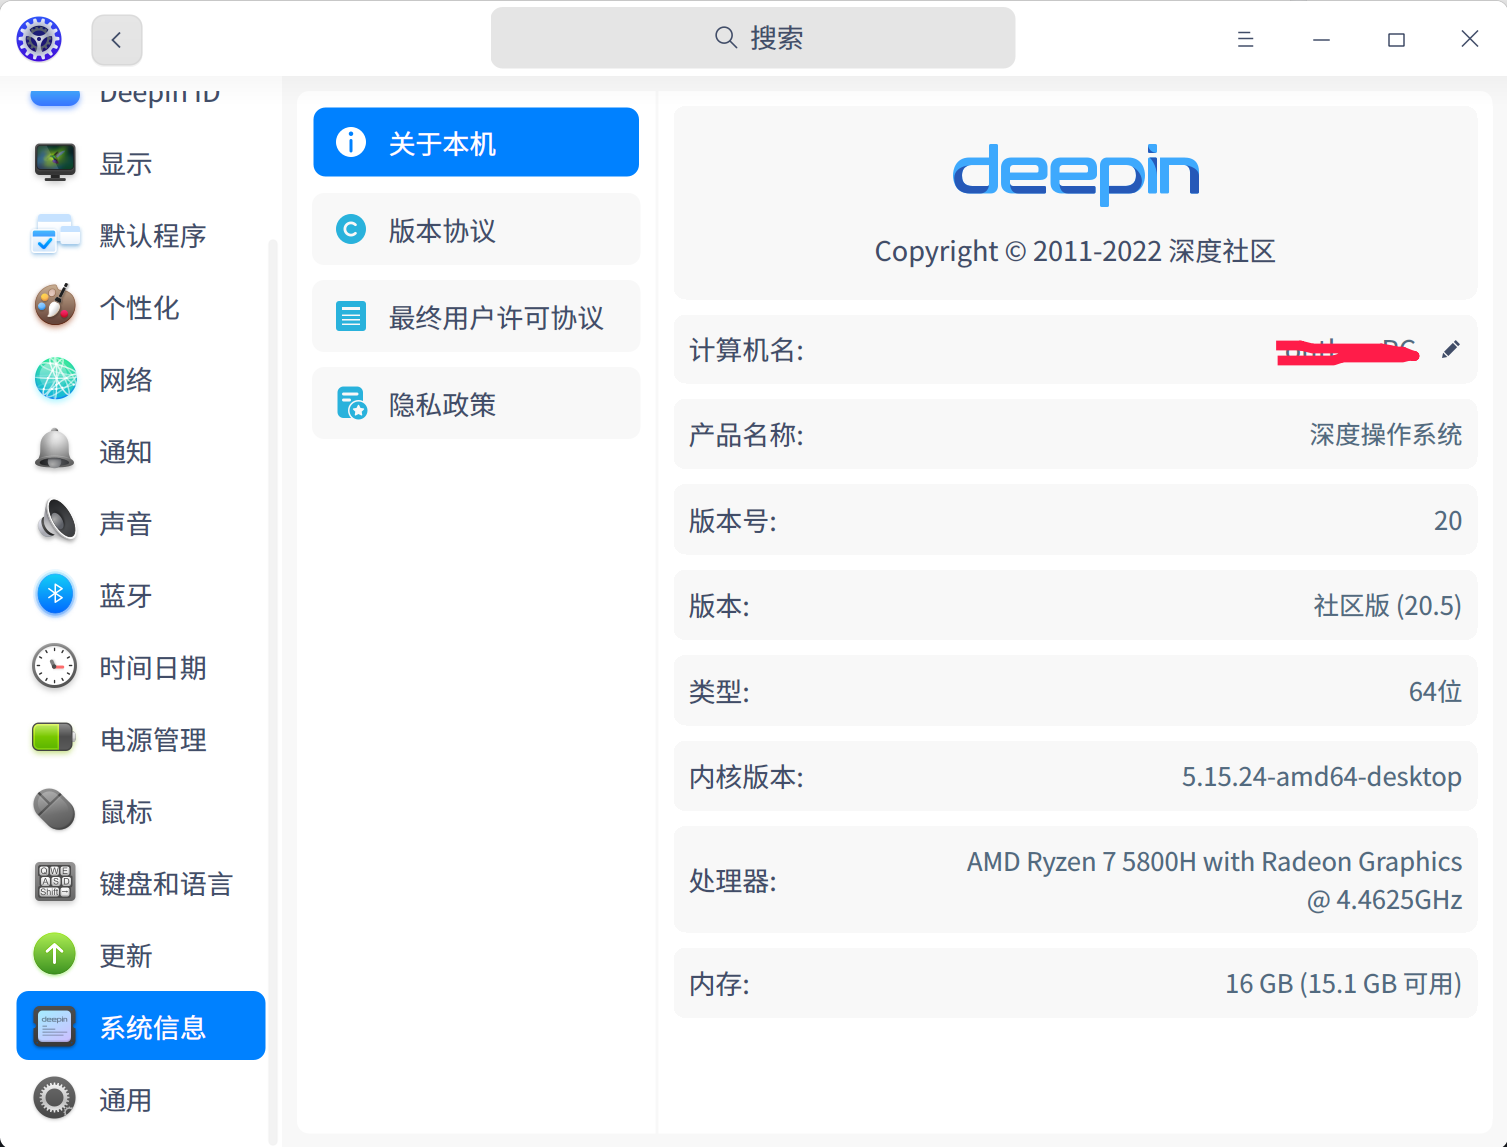Image resolution: width=1507 pixels, height=1147 pixels.
Task: Click the 搜索 search field
Action: (752, 37)
